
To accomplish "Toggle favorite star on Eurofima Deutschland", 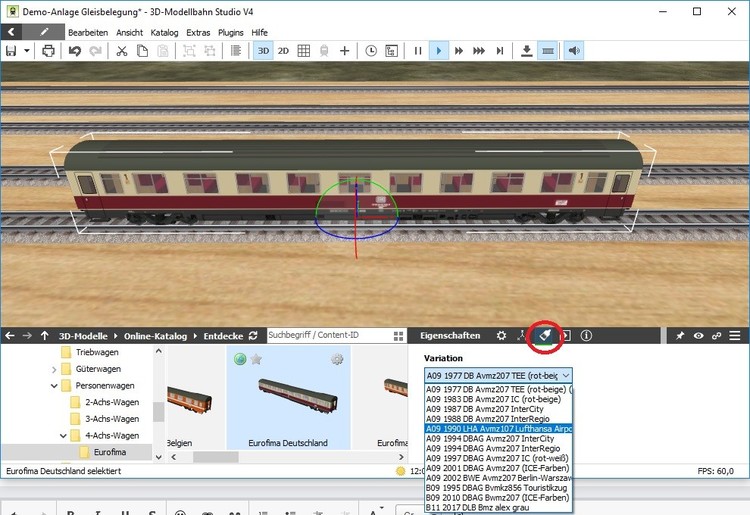I will (x=256, y=359).
